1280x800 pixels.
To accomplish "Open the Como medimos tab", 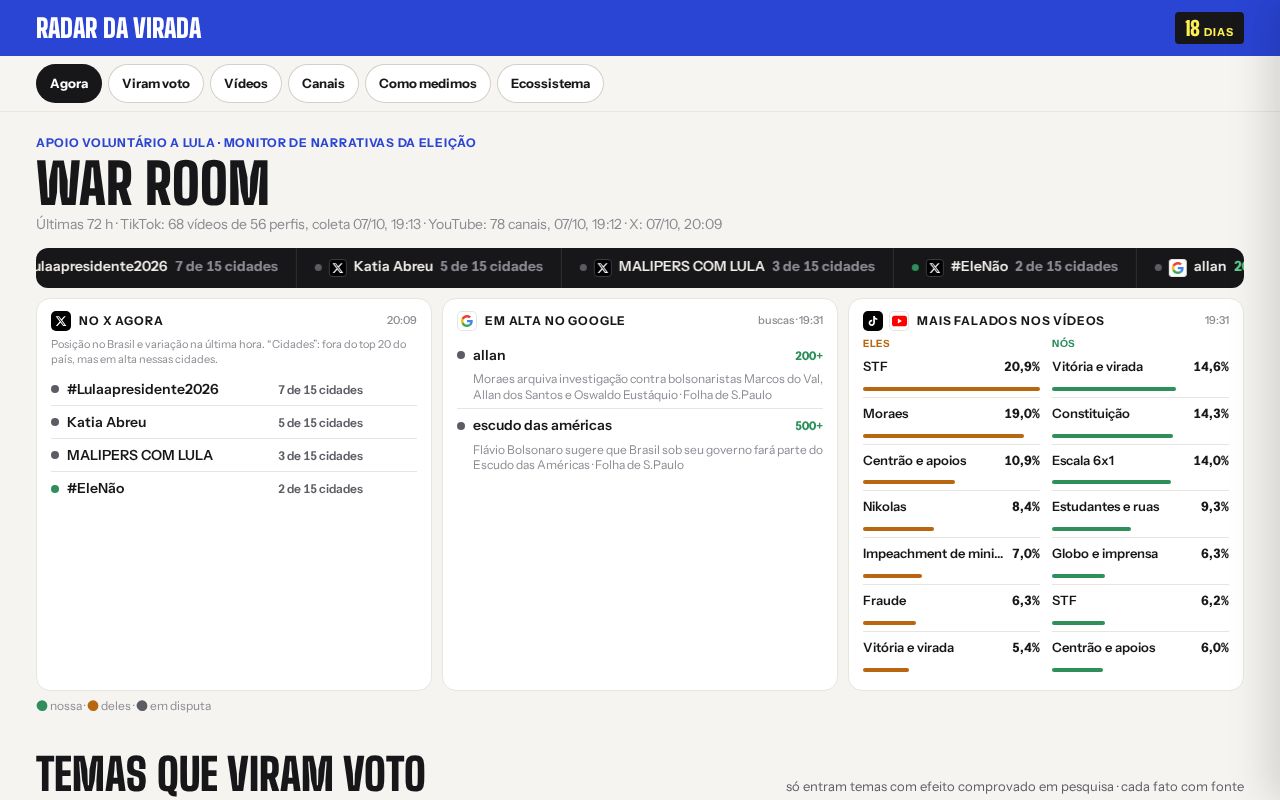I will pos(428,84).
